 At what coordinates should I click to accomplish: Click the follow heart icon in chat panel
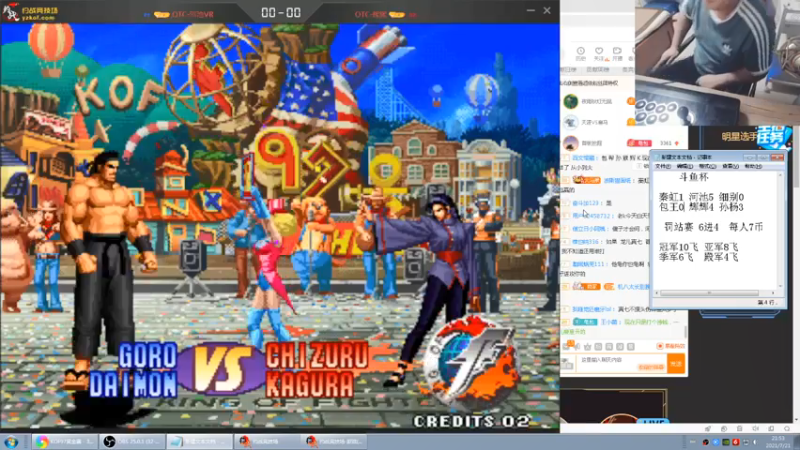[x=599, y=53]
